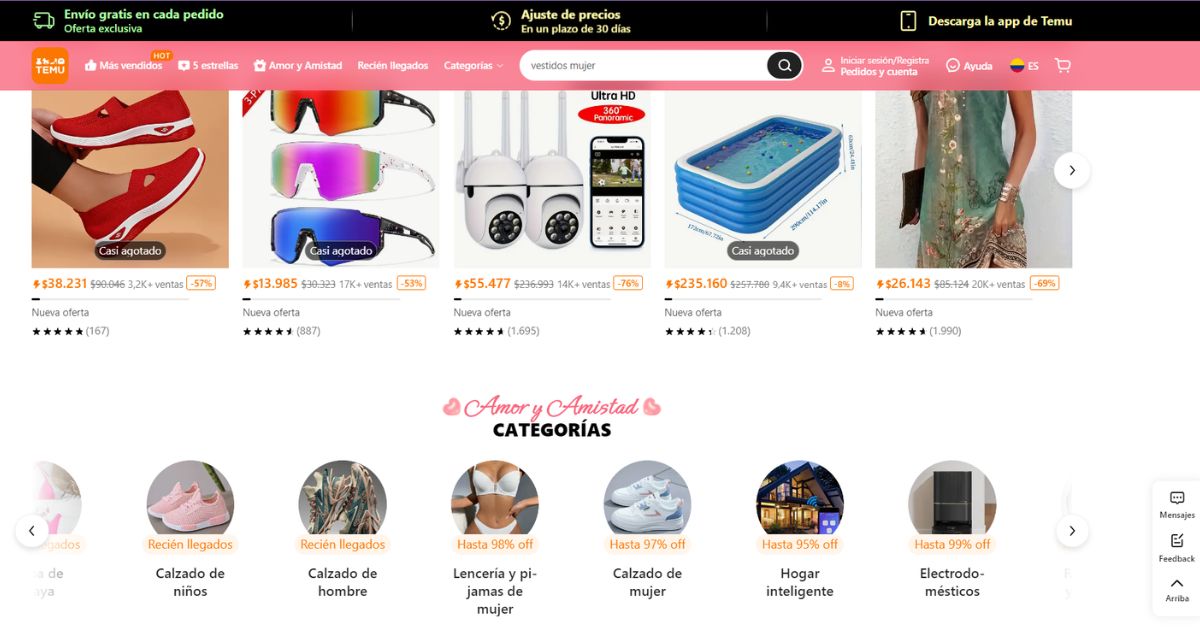Click the Arriba back-to-top arrow

point(1177,589)
